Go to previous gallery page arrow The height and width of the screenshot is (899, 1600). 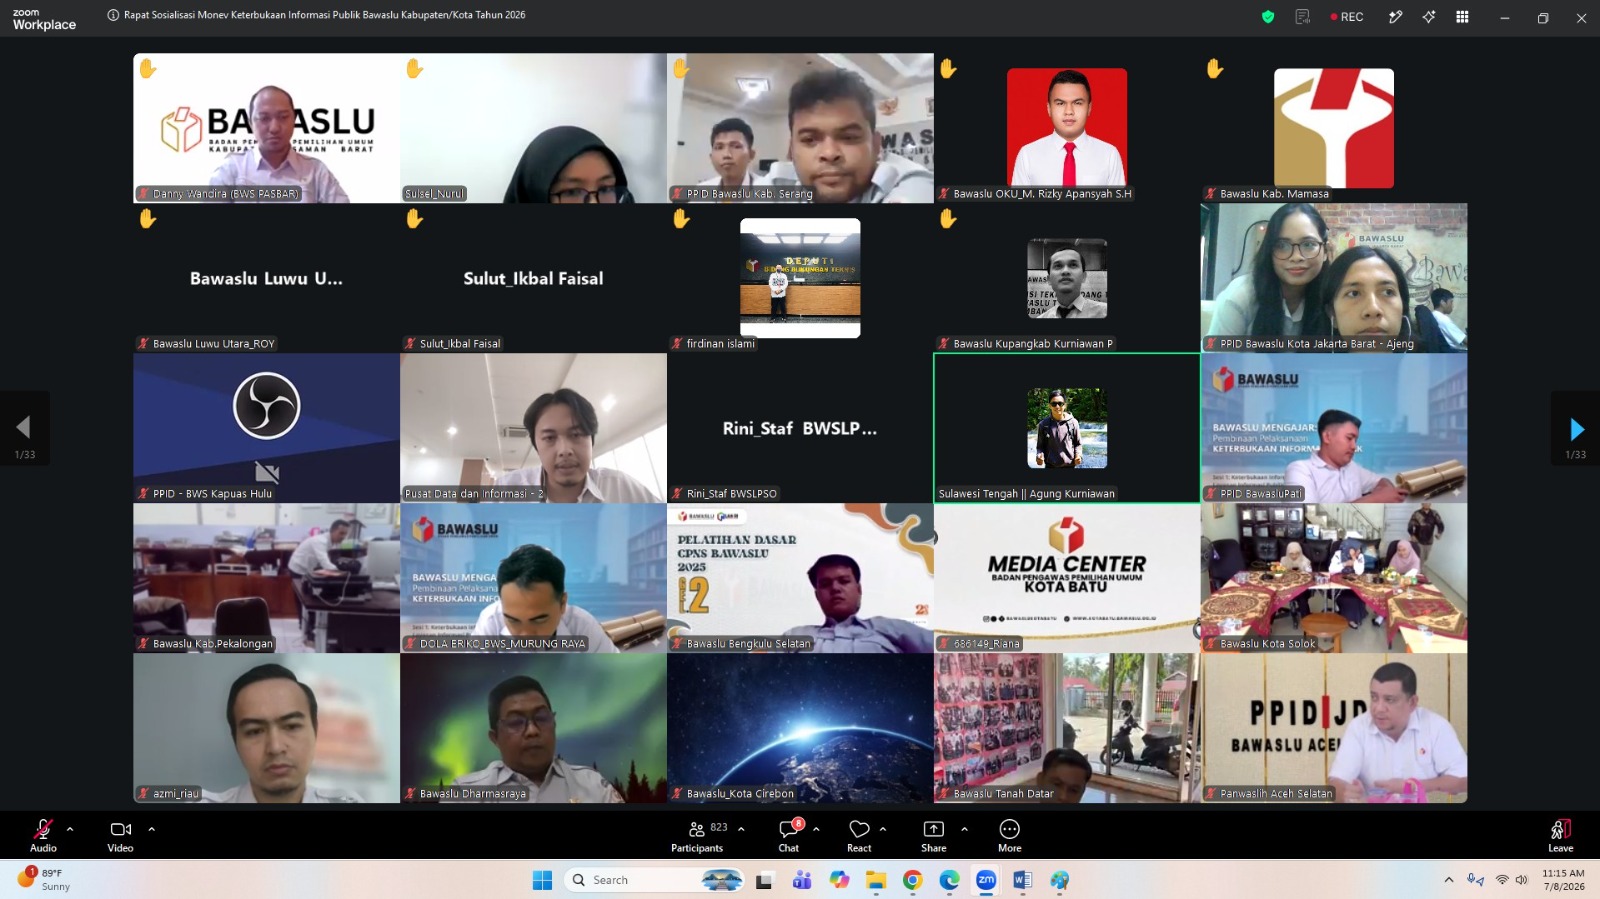click(x=24, y=428)
